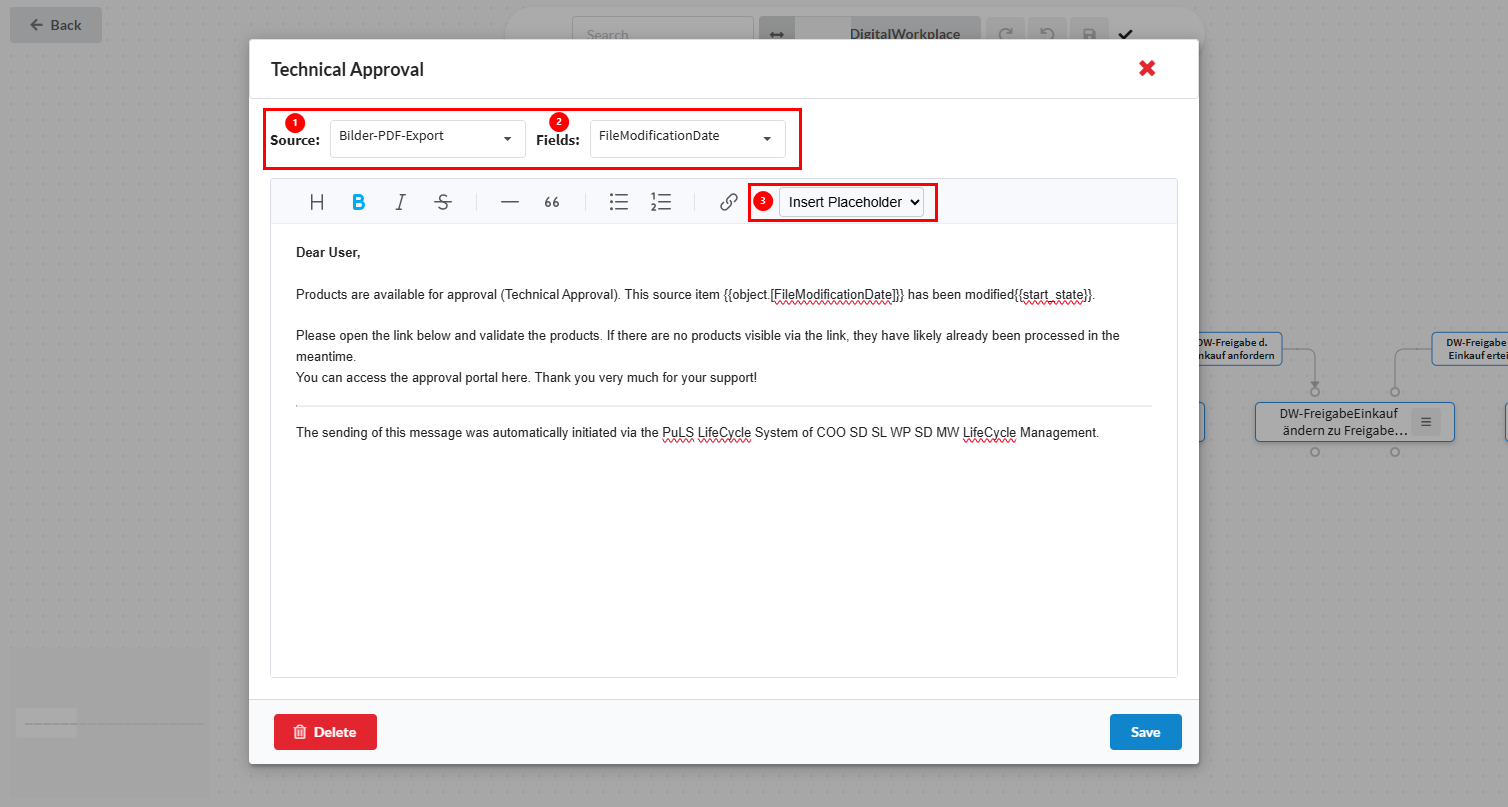Create a numbered list
The image size is (1508, 807).
[x=660, y=202]
